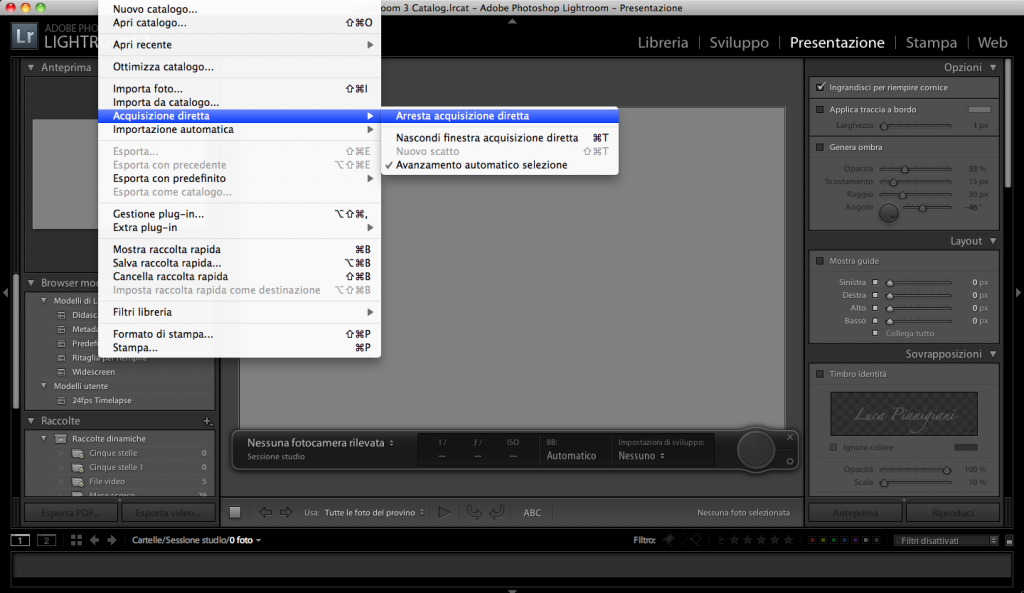The width and height of the screenshot is (1024, 593).
Task: Enable Mostra guide checkbox
Action: tap(820, 261)
